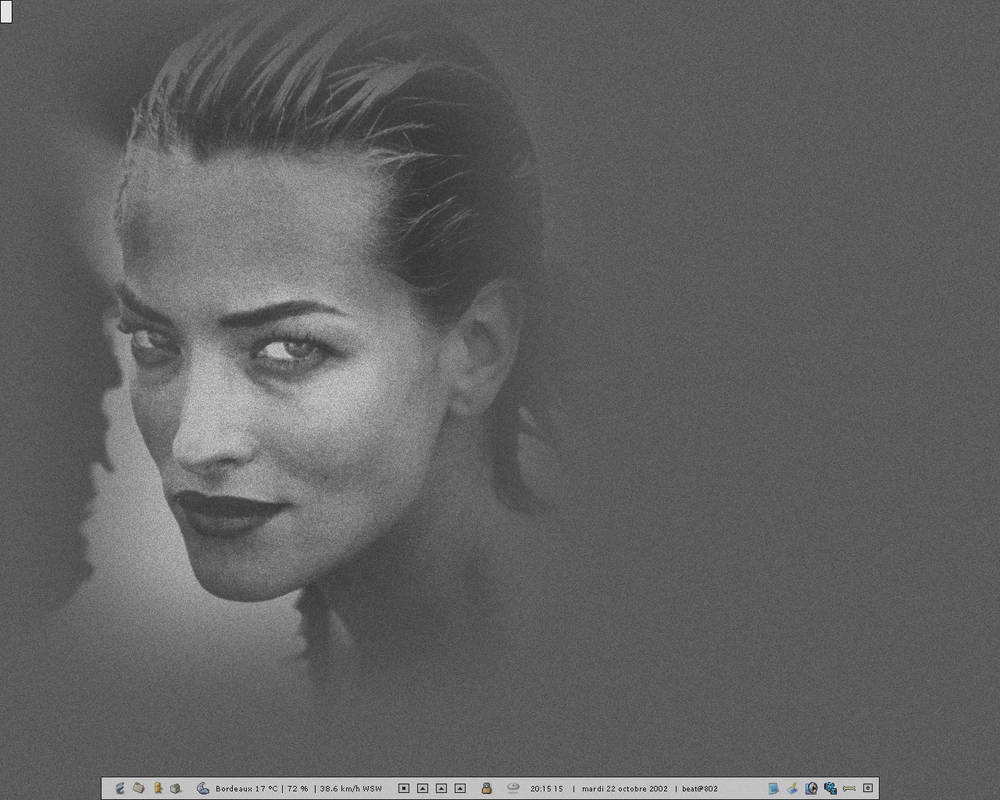Click the network computers tray icon
This screenshot has width=1000, height=800.
coord(830,788)
